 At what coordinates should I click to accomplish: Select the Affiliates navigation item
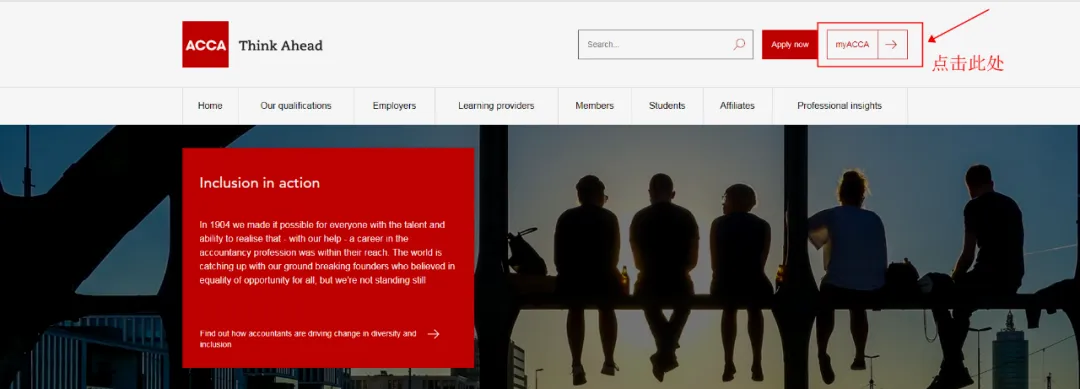(737, 106)
